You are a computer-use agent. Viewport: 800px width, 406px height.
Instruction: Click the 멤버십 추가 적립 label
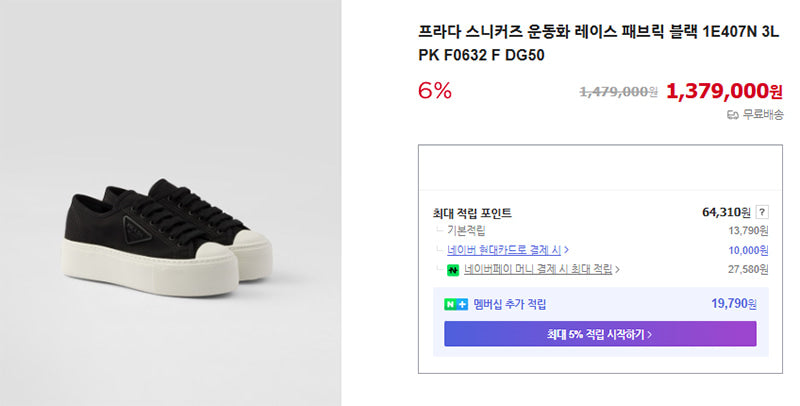tap(510, 304)
